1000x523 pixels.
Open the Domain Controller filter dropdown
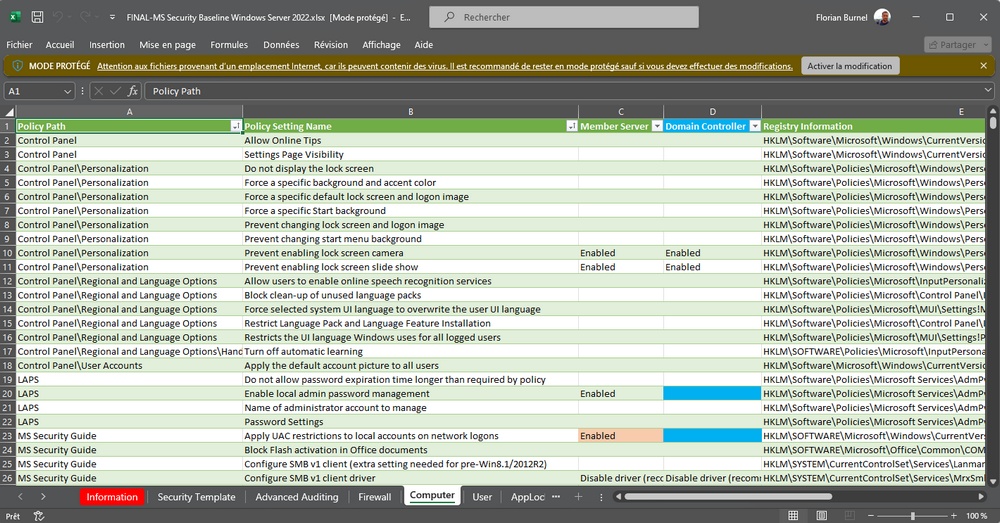753,127
